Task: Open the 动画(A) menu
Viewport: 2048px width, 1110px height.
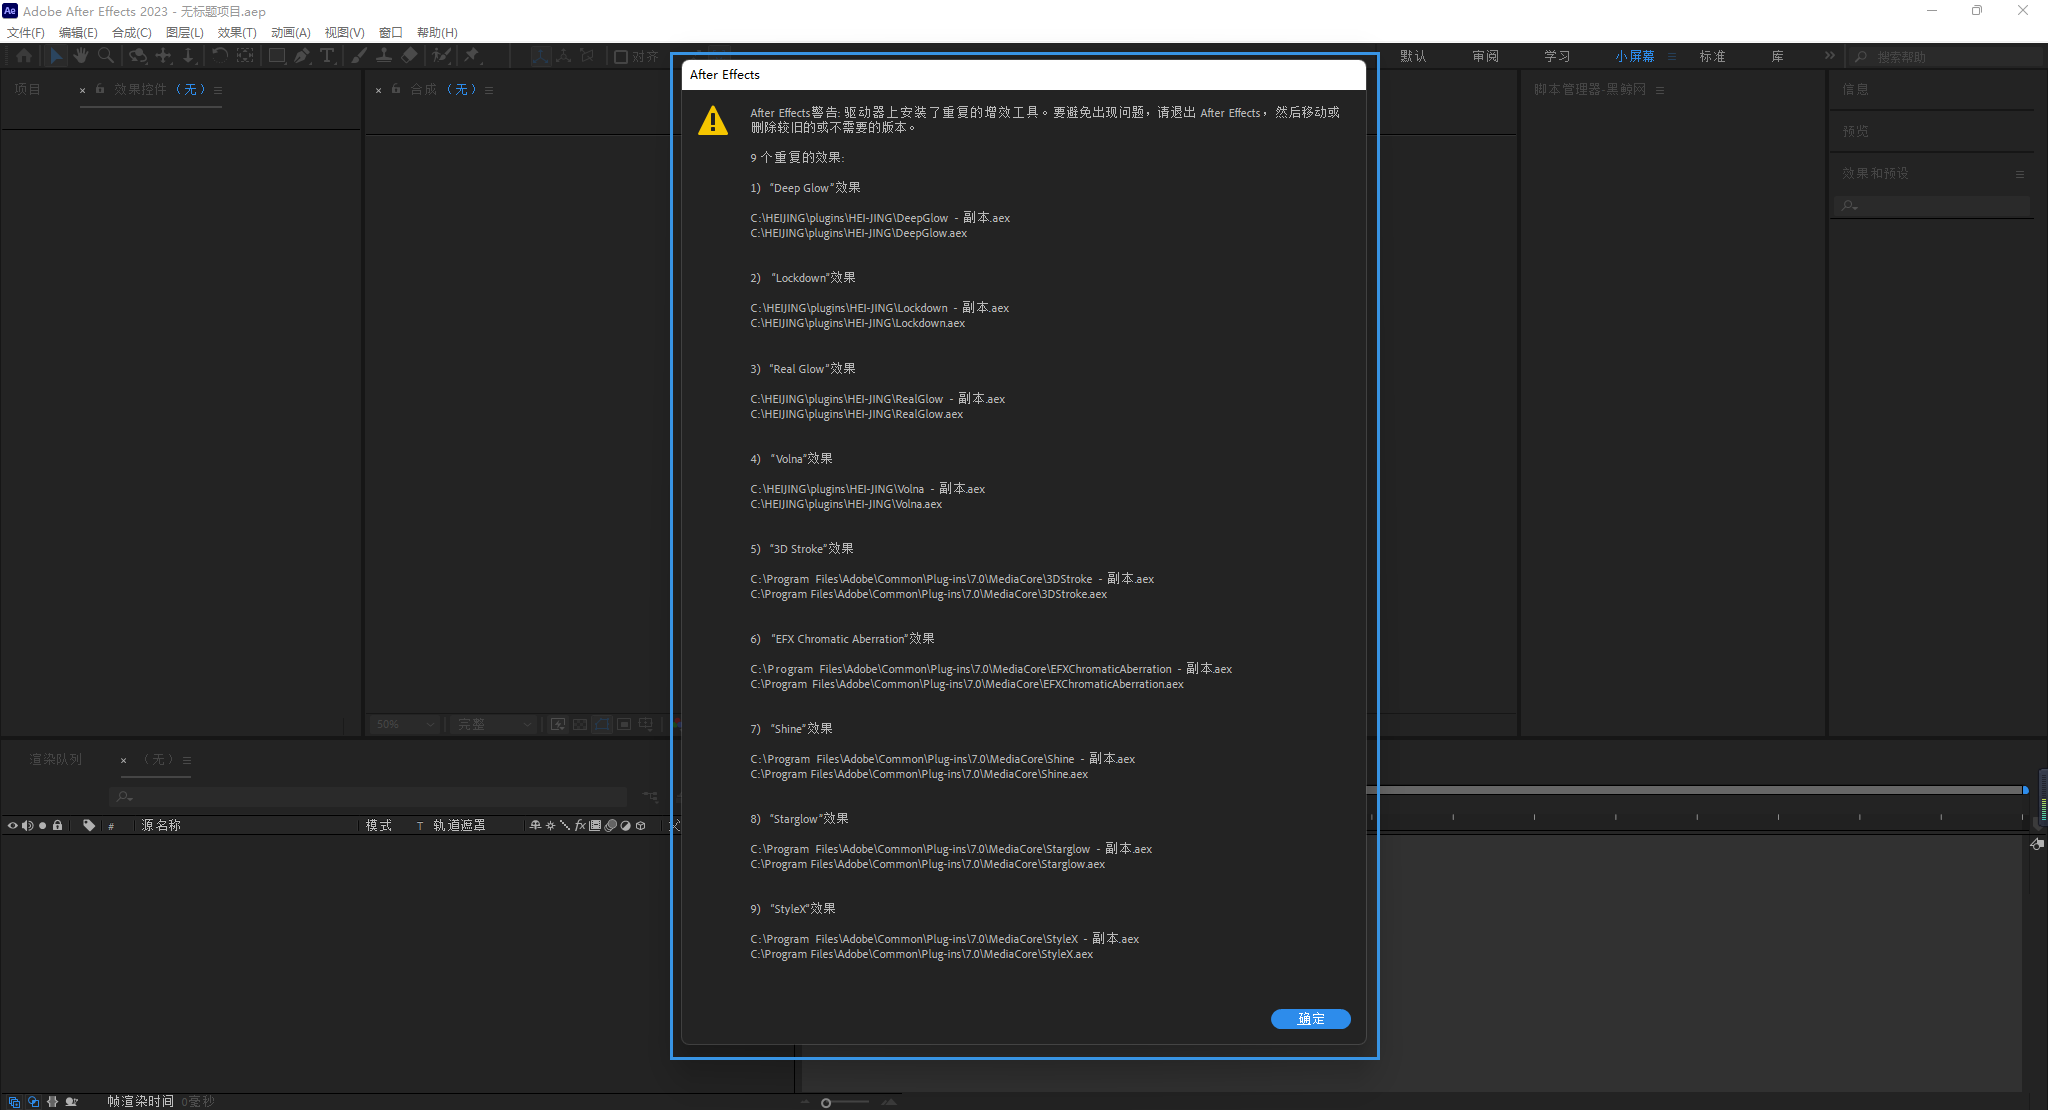Action: pos(291,33)
